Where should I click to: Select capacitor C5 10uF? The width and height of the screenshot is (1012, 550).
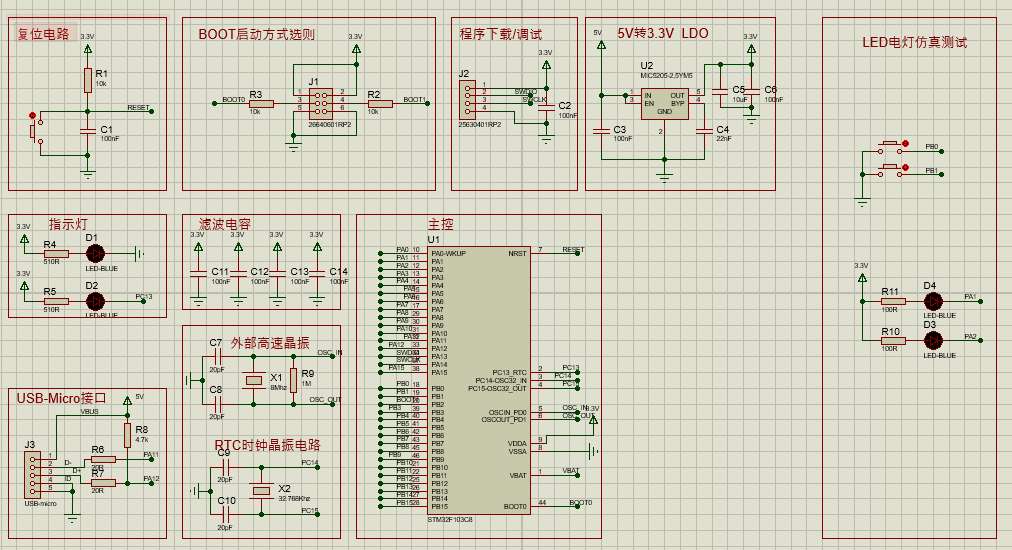coord(720,92)
